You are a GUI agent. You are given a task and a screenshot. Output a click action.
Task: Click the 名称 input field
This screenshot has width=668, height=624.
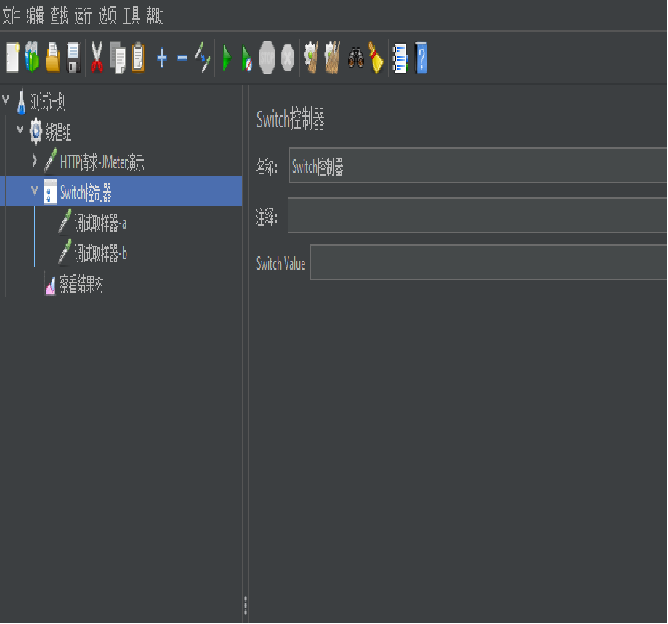pos(478,165)
